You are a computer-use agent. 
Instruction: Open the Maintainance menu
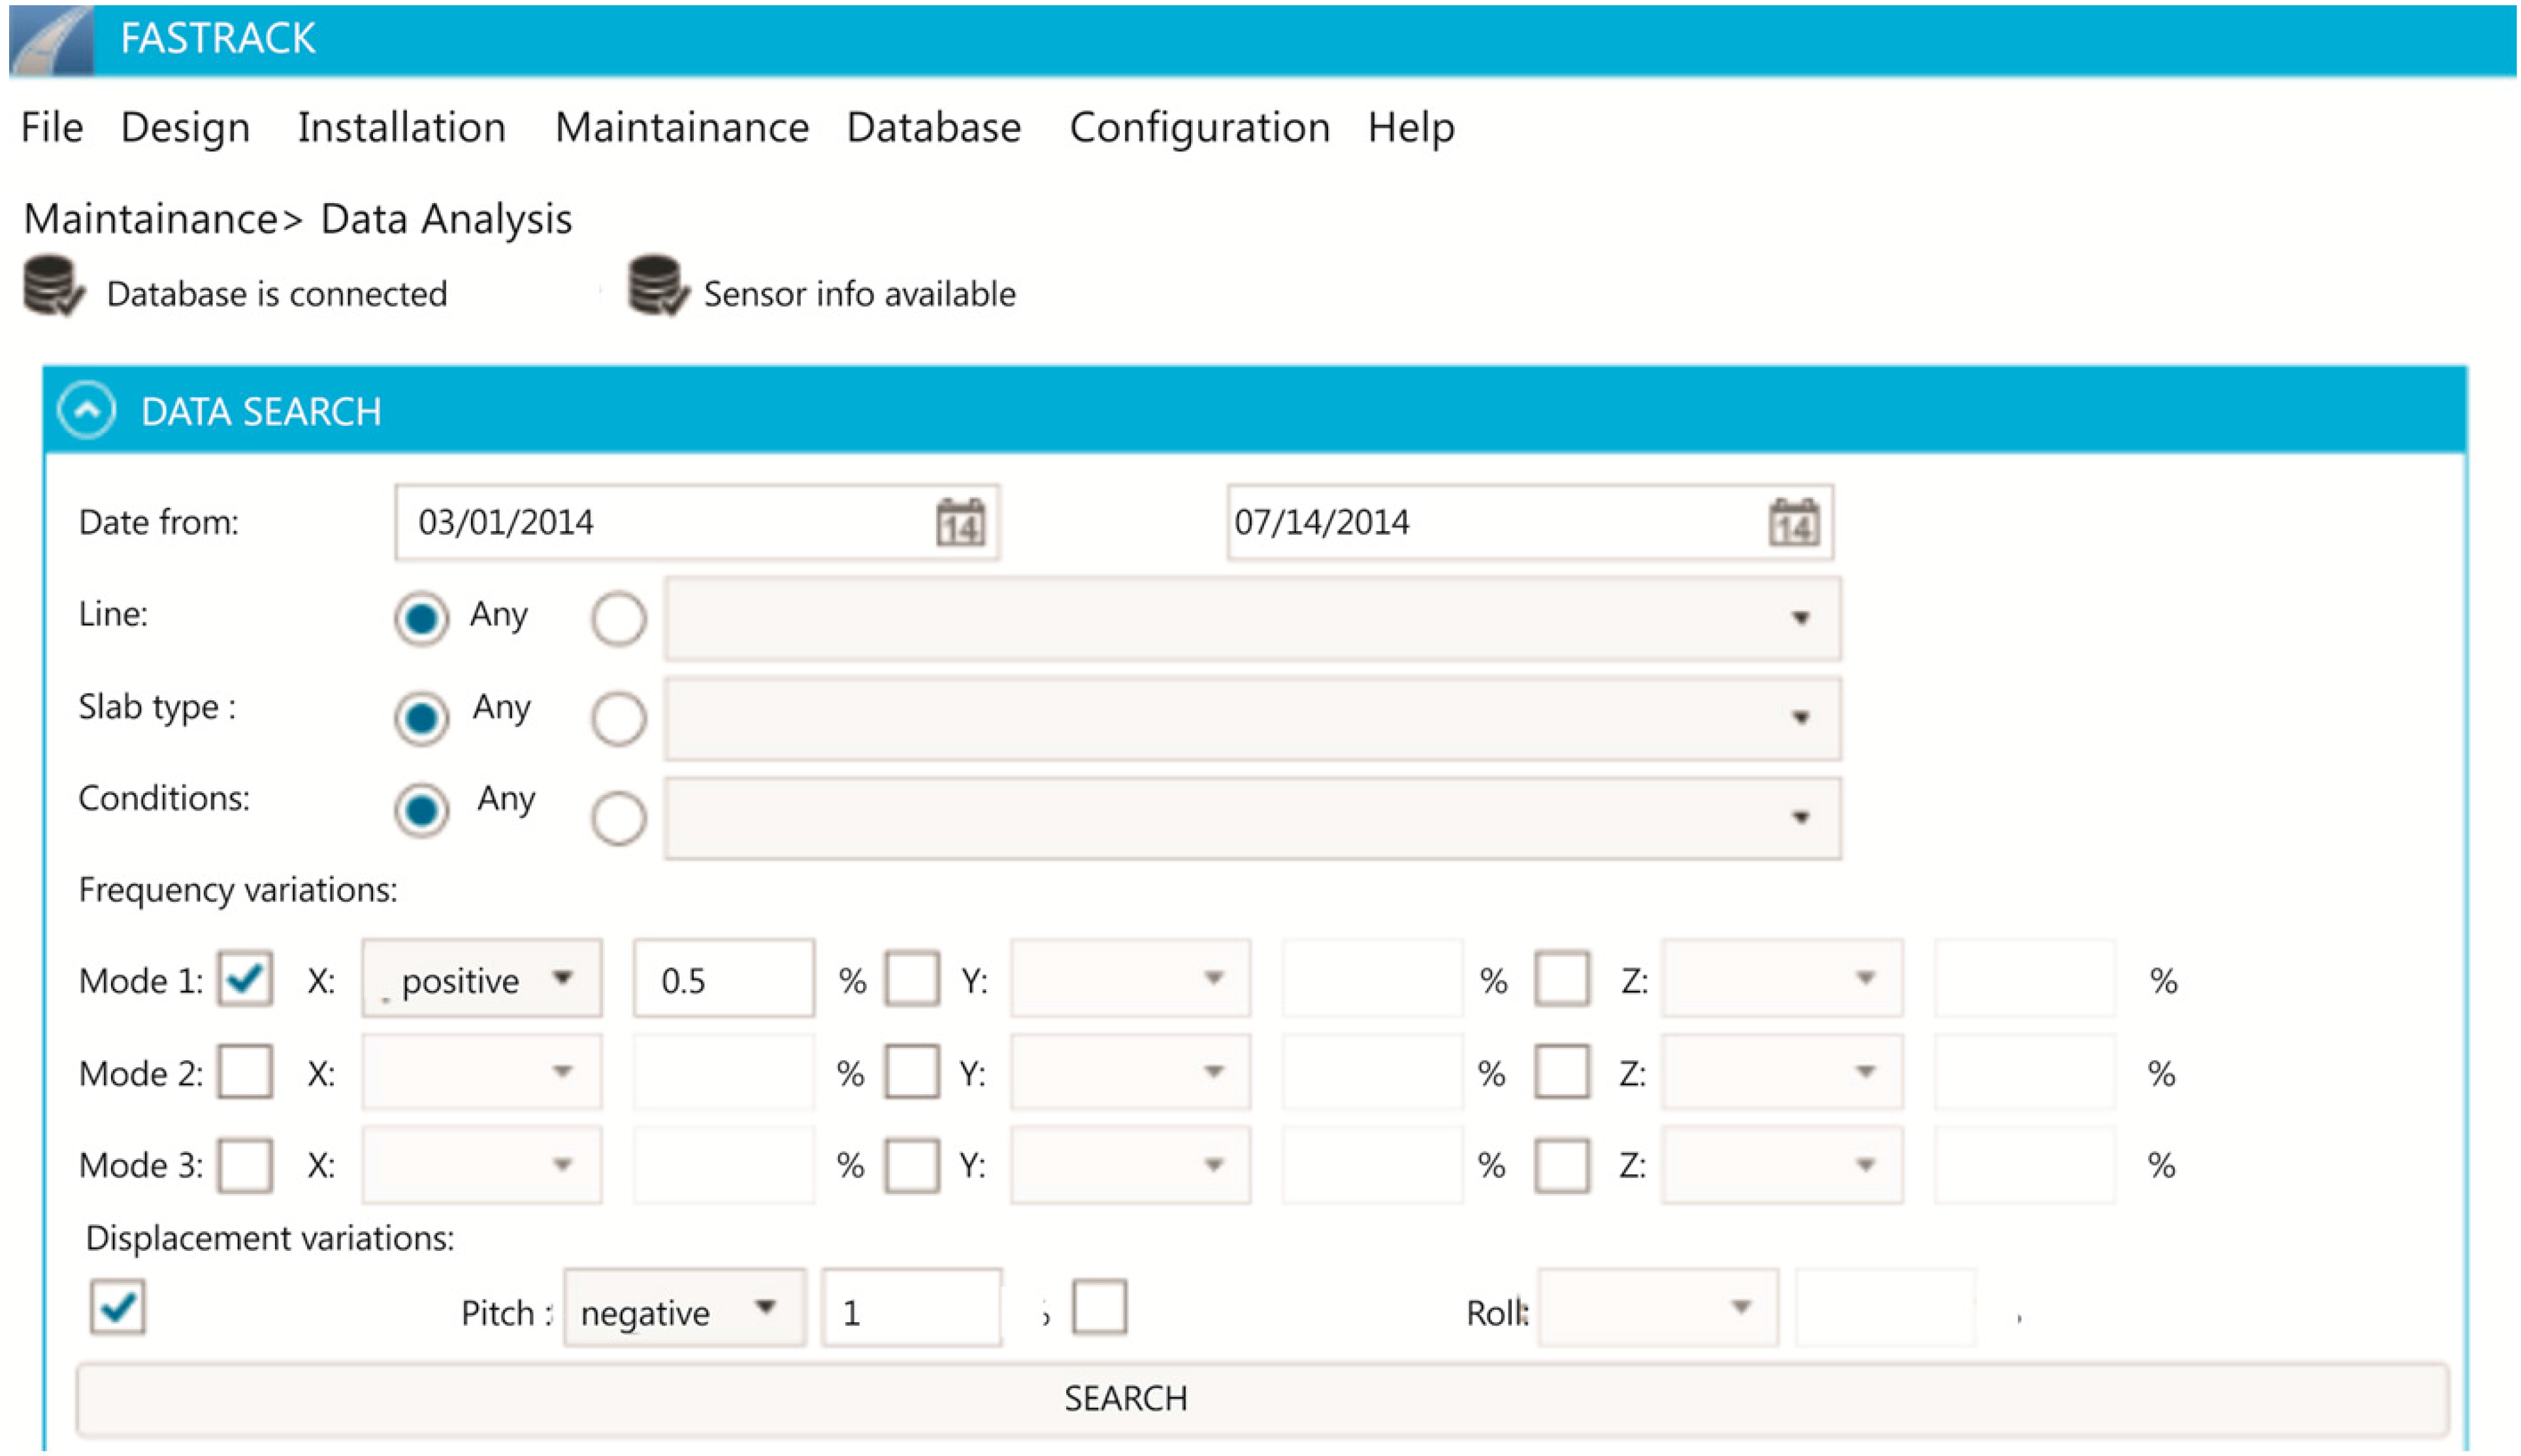point(681,128)
